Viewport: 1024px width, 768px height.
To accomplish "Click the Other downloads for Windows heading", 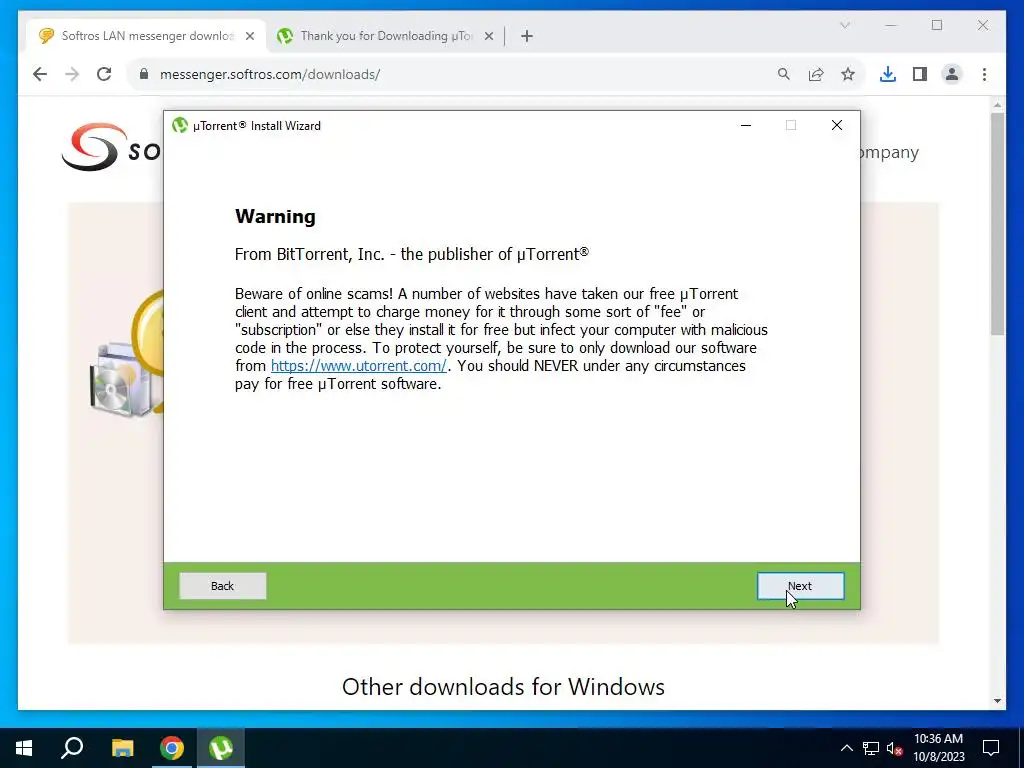I will tap(504, 687).
